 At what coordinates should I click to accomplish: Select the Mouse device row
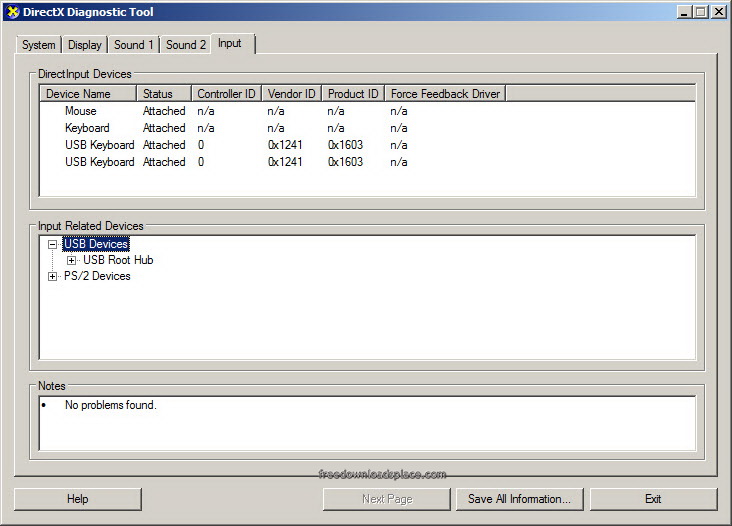81,111
